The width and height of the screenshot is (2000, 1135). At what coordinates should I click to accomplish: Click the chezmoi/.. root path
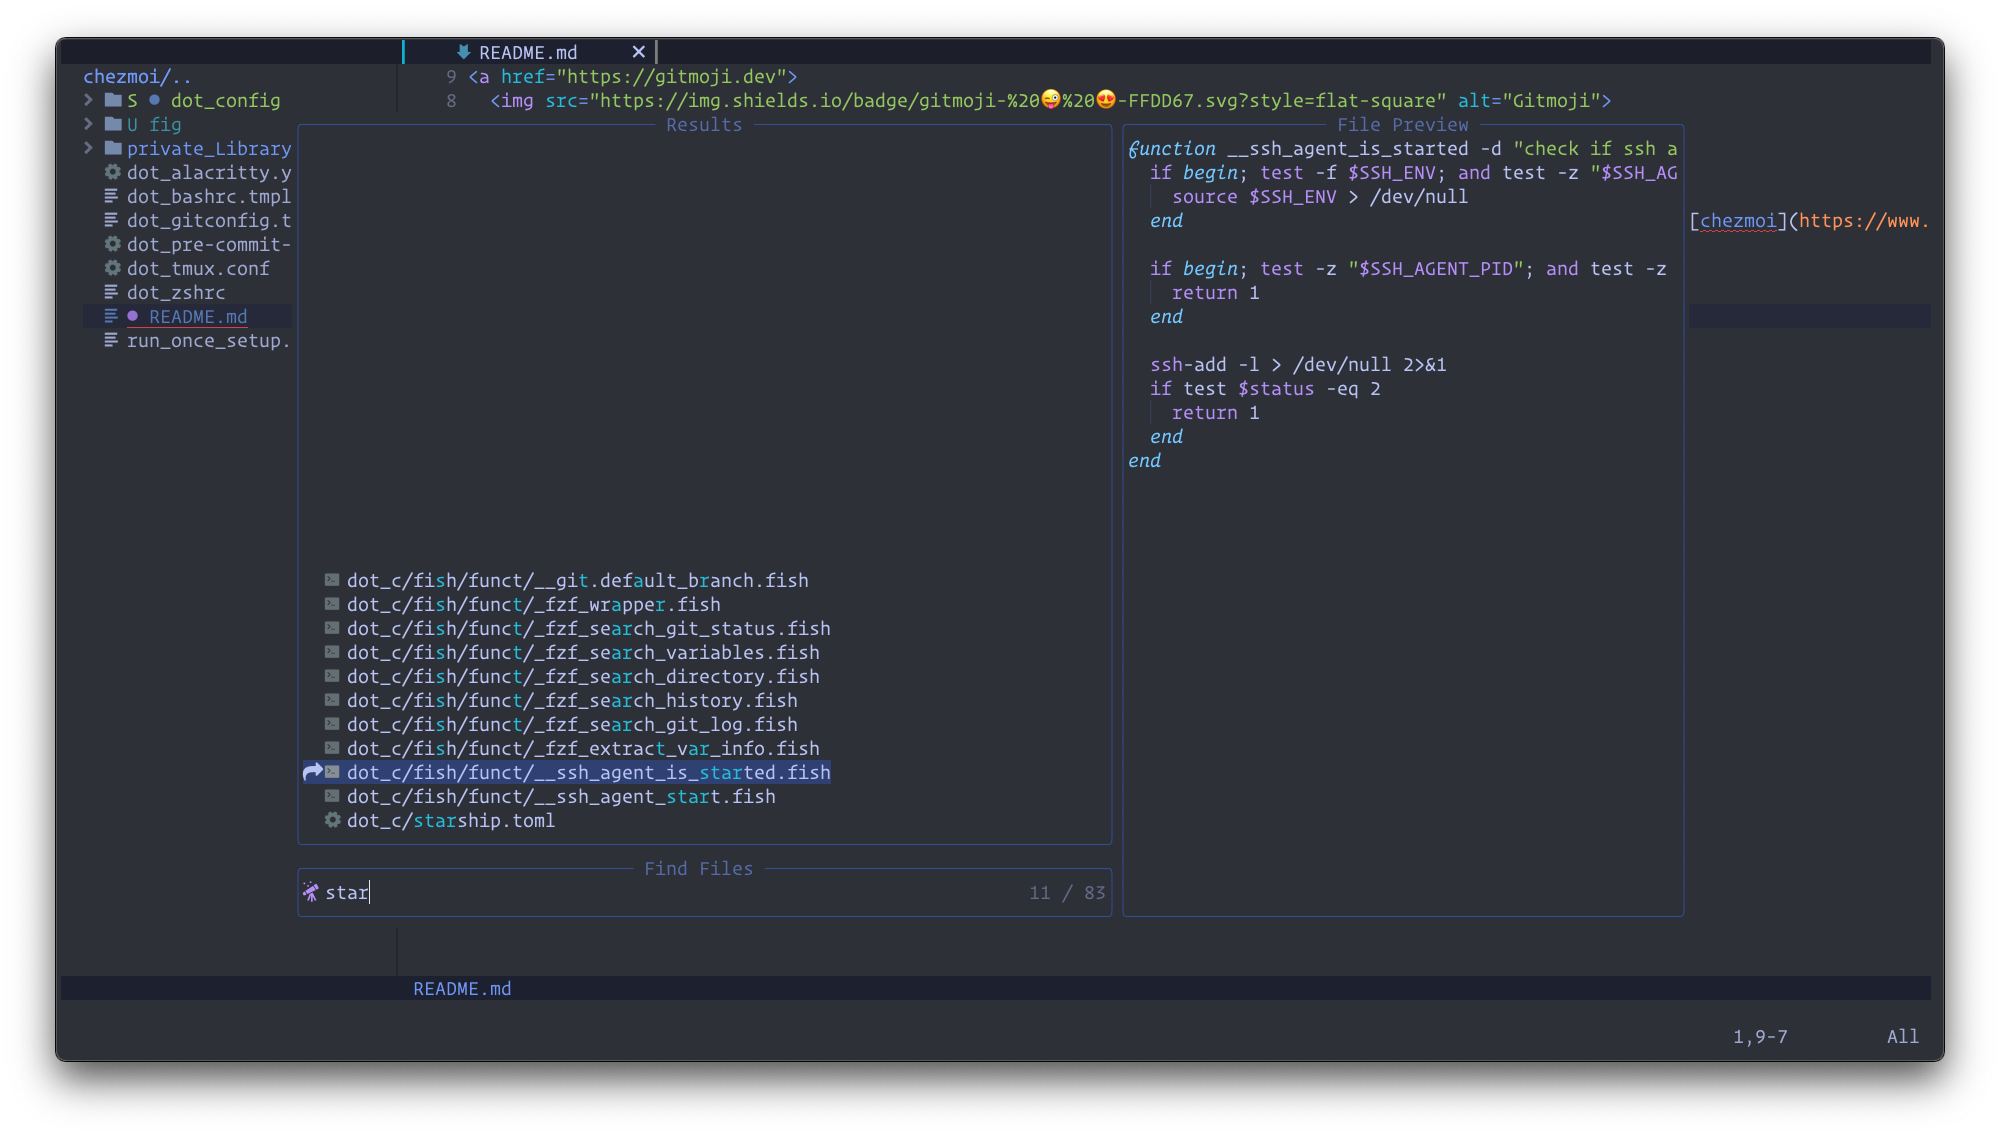point(137,76)
